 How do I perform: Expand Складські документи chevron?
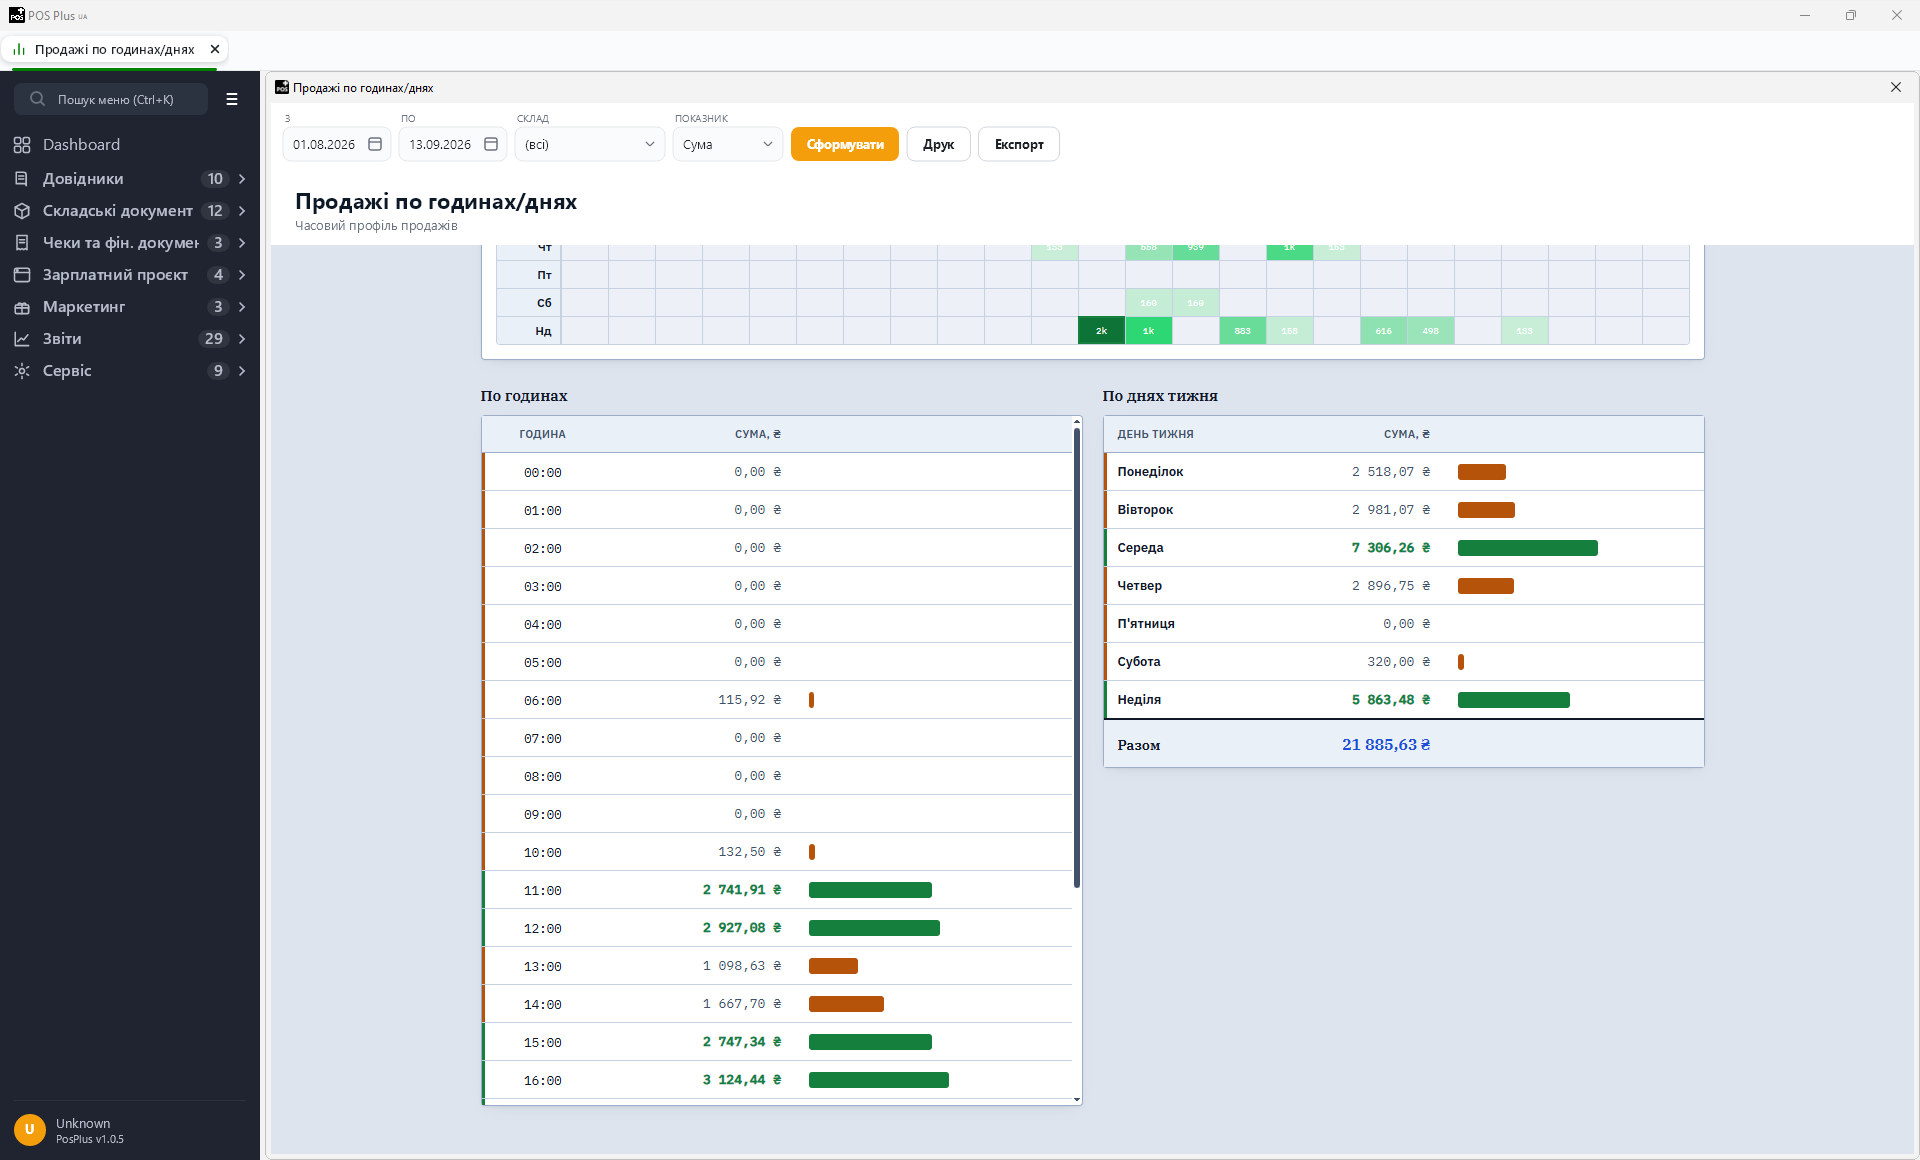pyautogui.click(x=242, y=211)
